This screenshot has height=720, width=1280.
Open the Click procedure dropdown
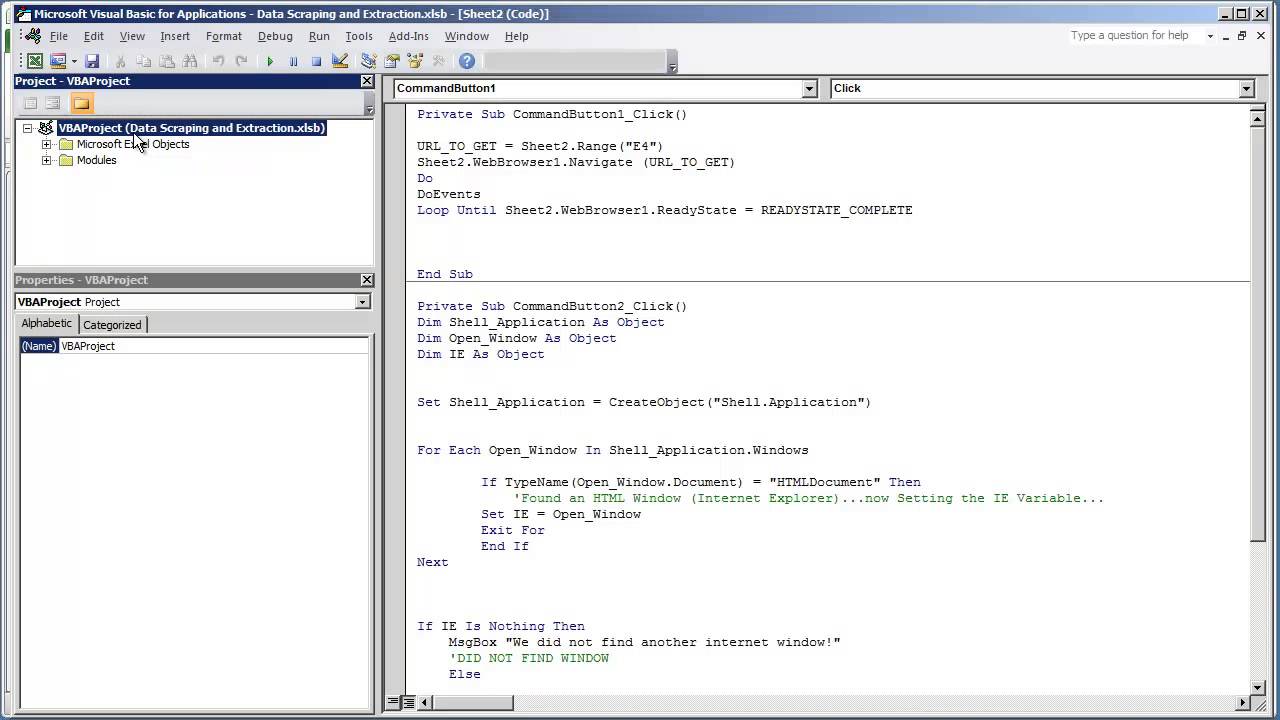(1246, 89)
